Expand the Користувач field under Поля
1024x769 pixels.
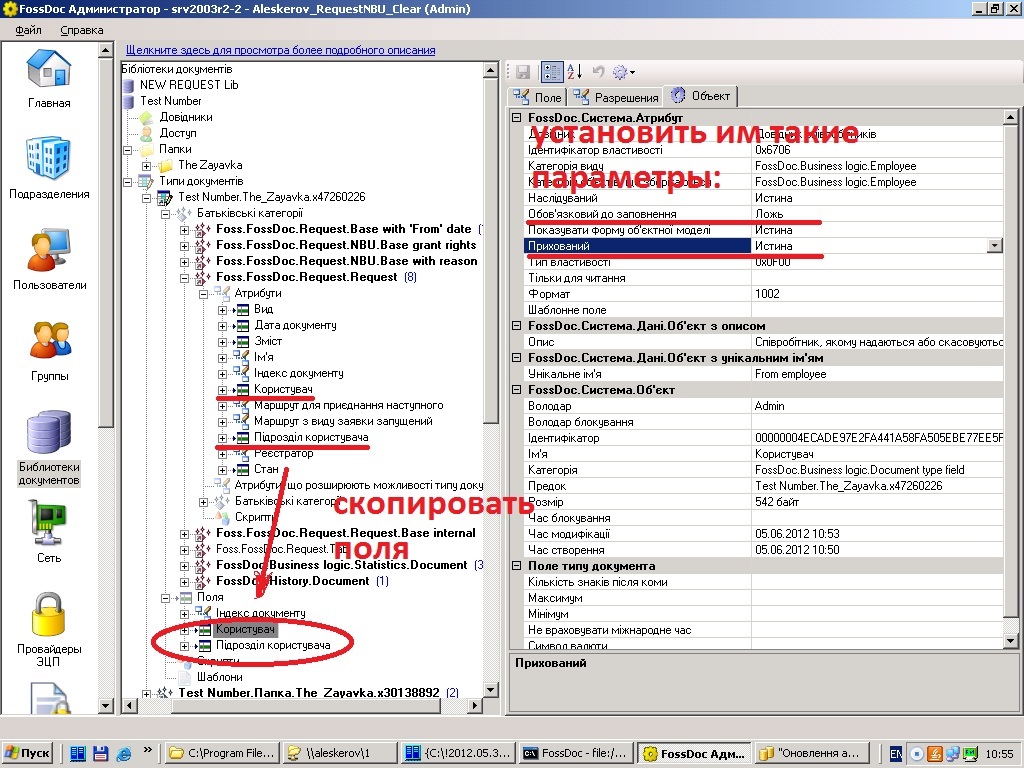[x=185, y=630]
